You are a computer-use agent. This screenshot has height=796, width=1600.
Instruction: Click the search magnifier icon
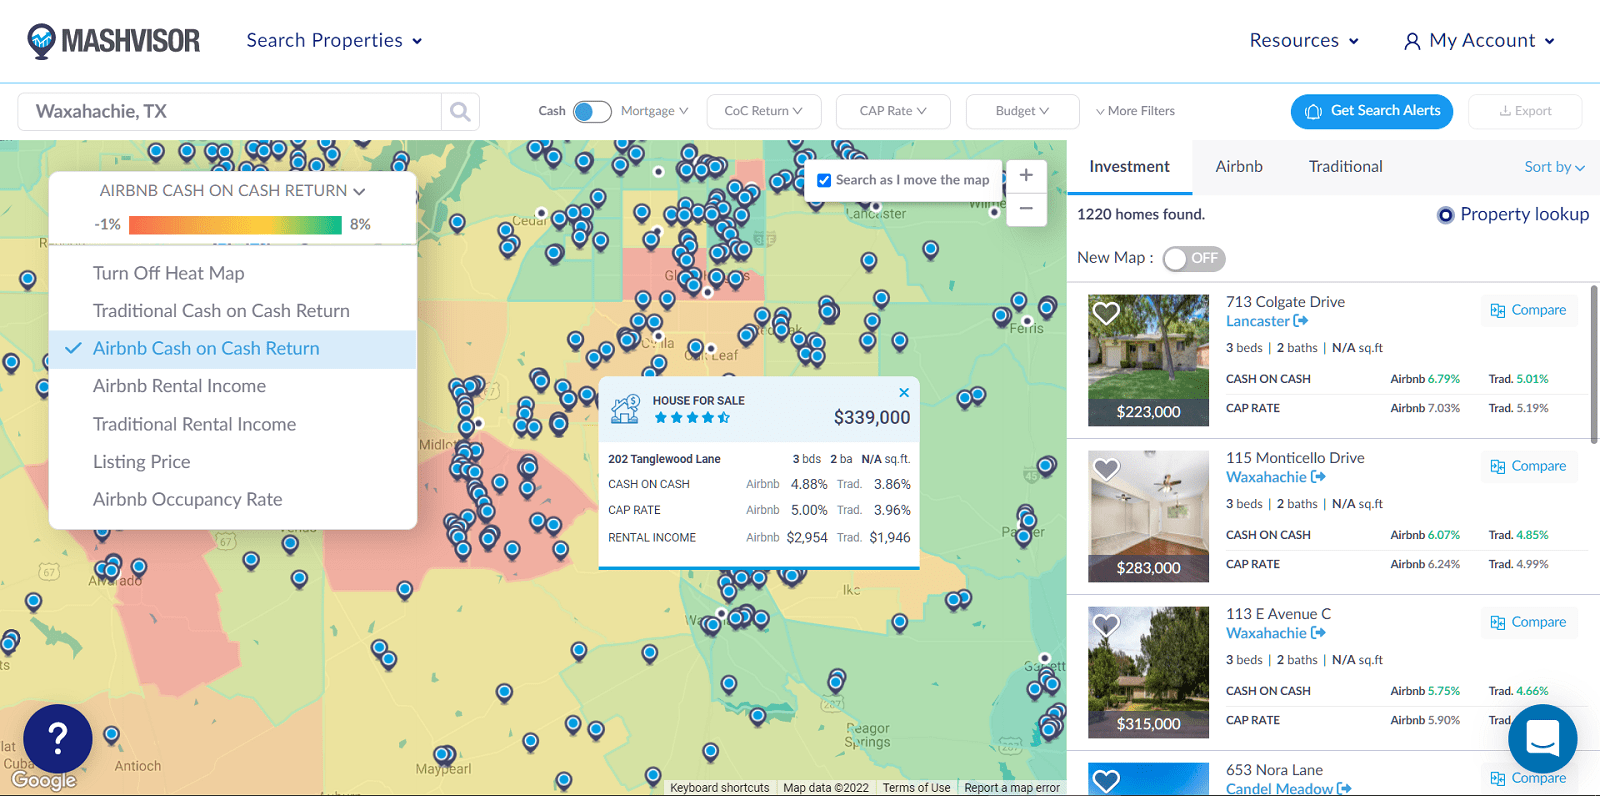(x=460, y=112)
